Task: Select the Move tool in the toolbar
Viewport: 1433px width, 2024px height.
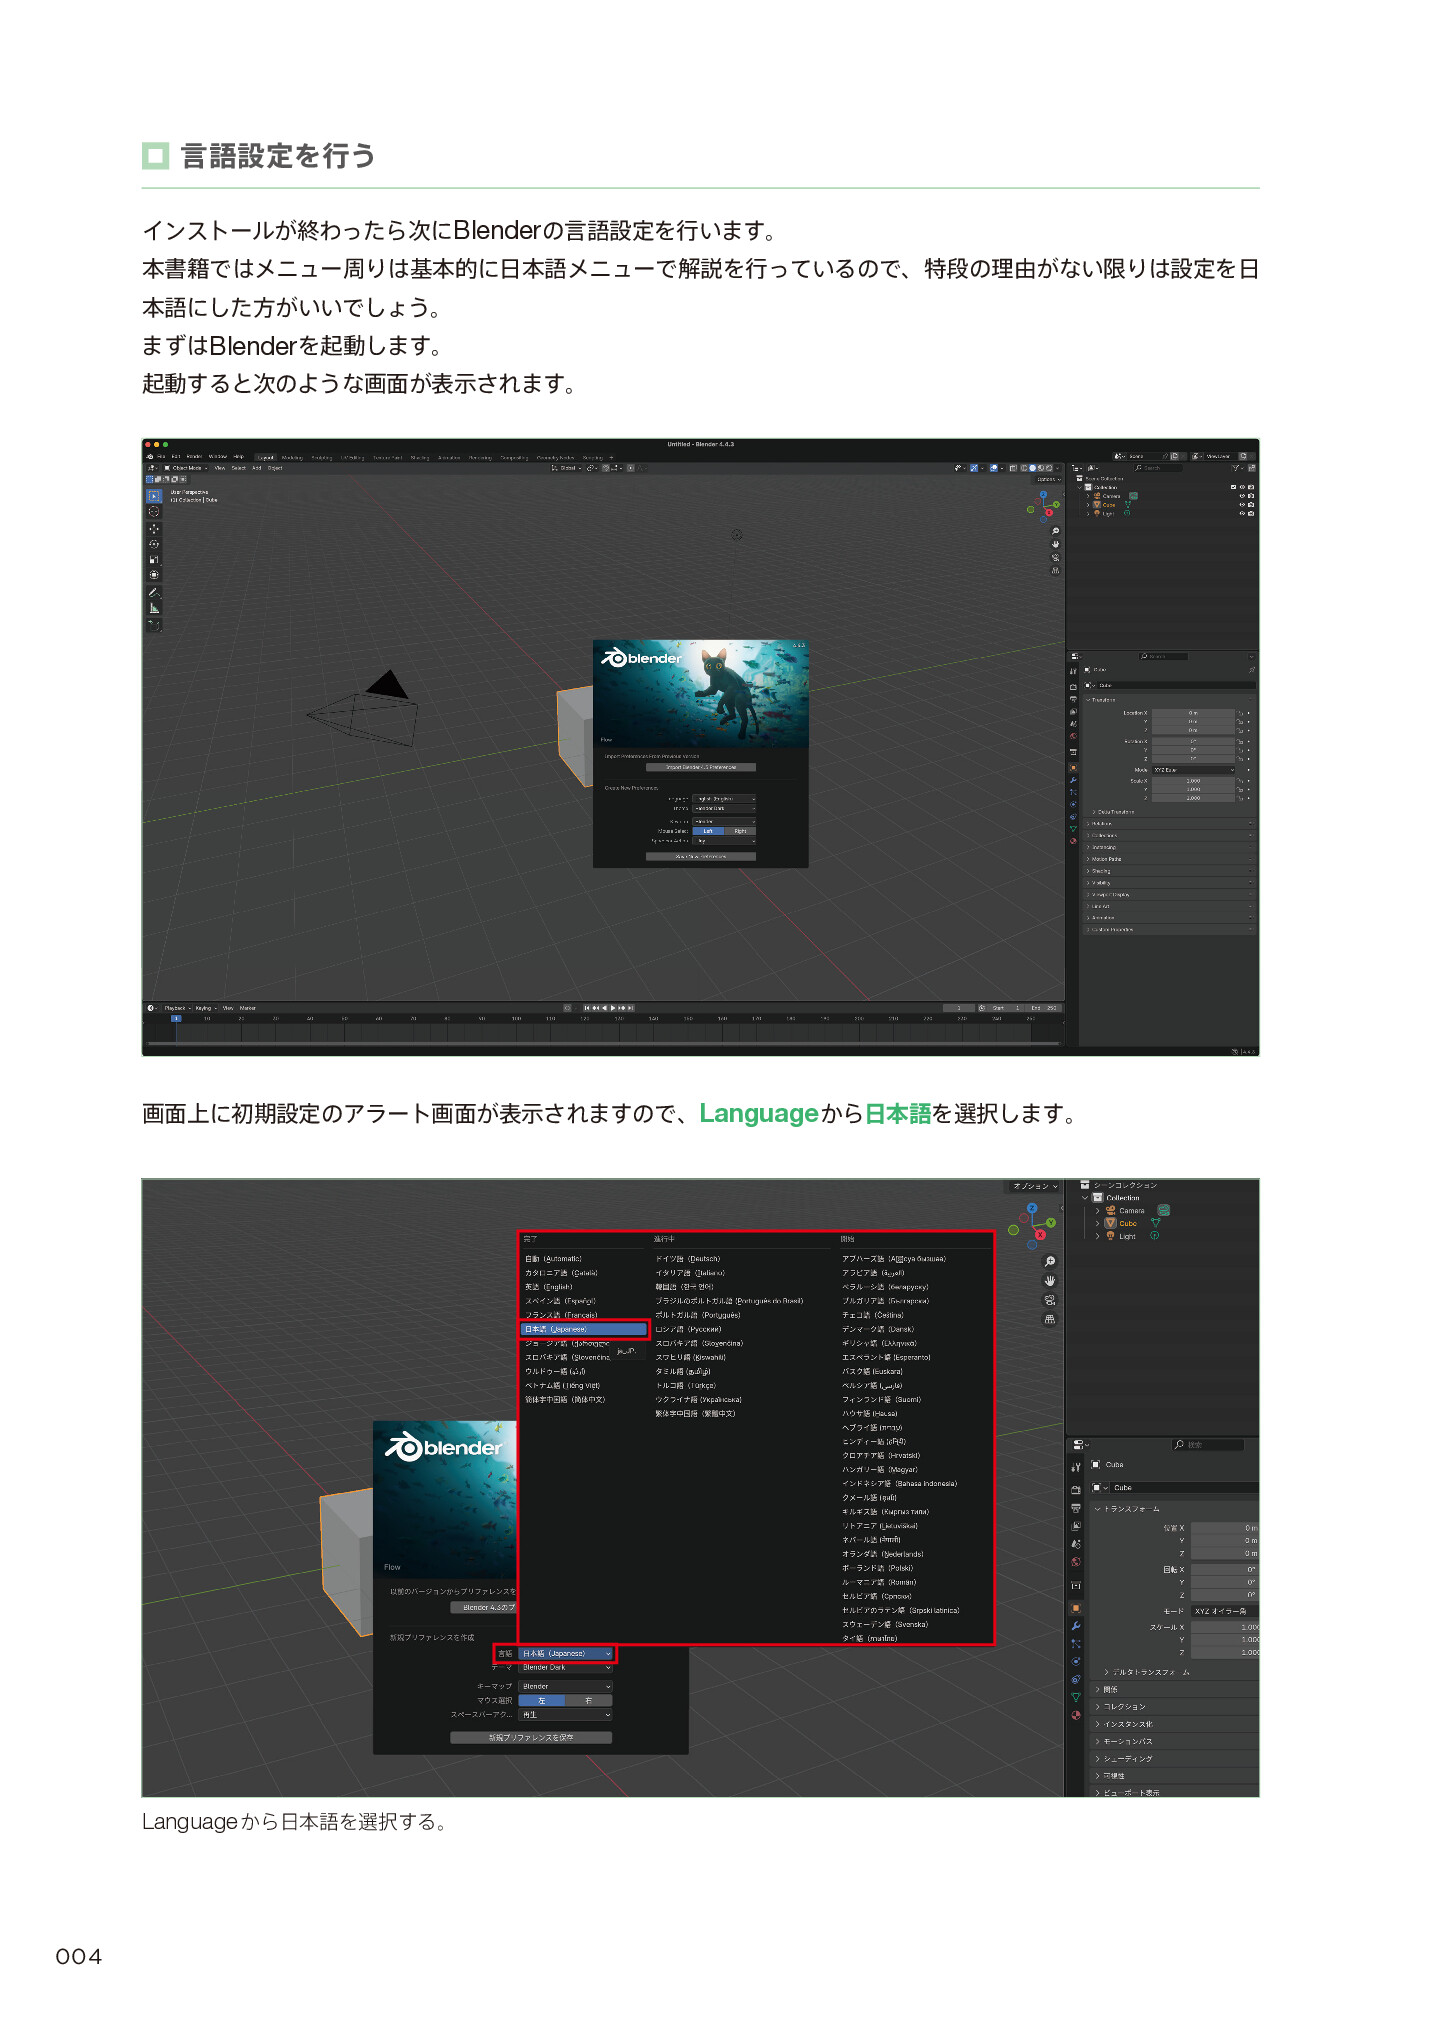Action: coord(154,529)
